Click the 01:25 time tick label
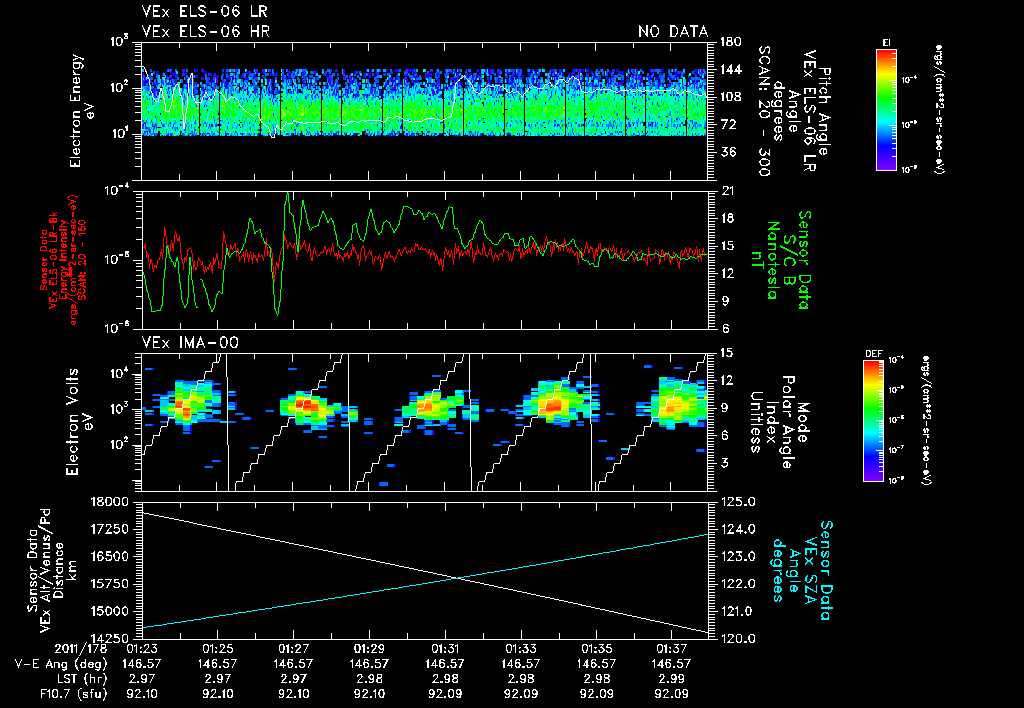This screenshot has width=1024, height=708. 217,651
